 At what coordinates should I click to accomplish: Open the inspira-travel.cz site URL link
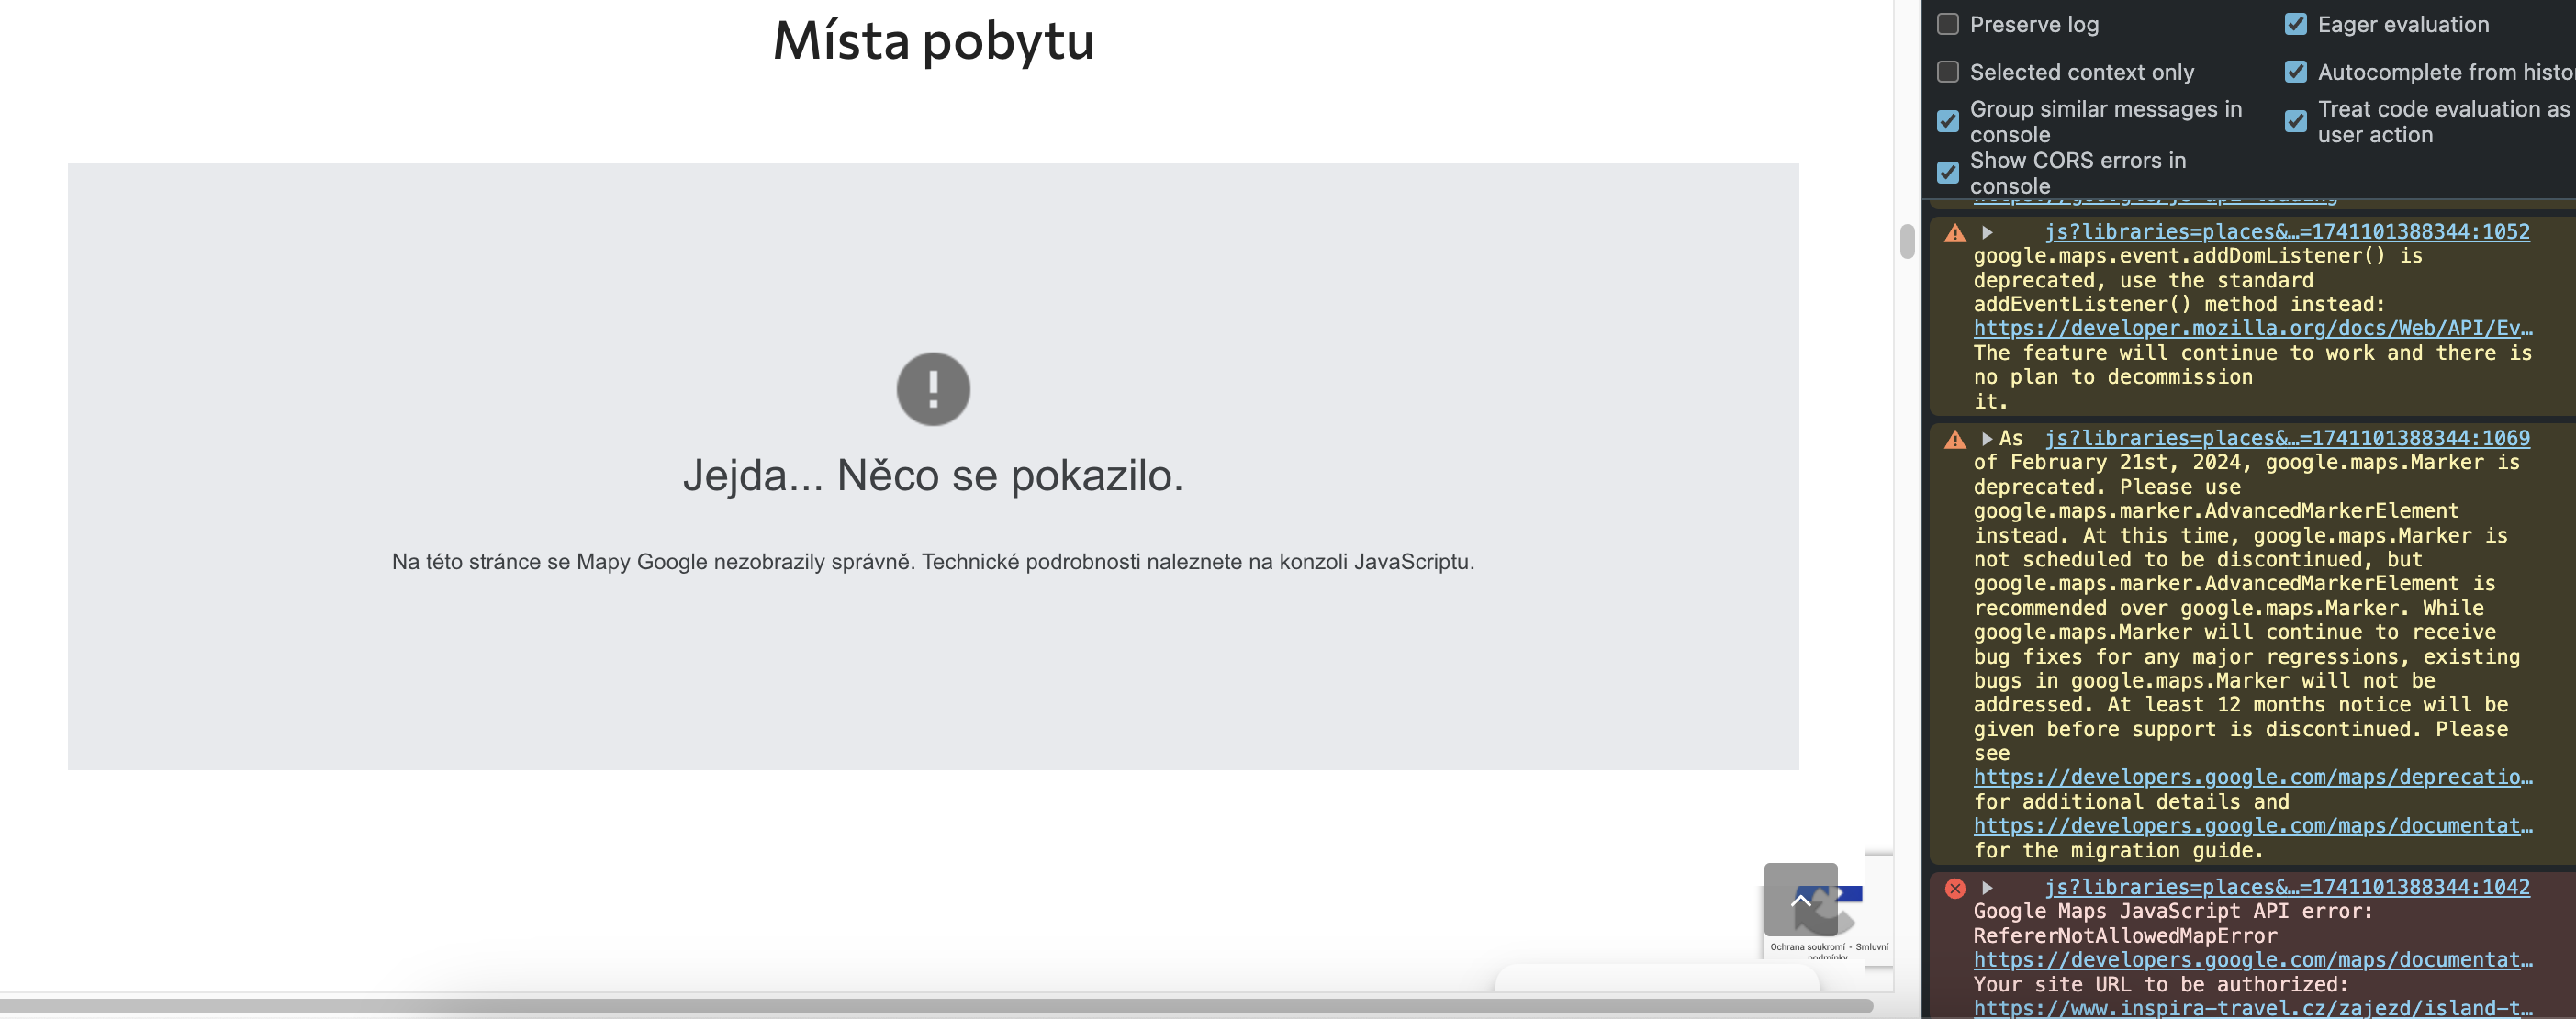click(x=2253, y=1008)
